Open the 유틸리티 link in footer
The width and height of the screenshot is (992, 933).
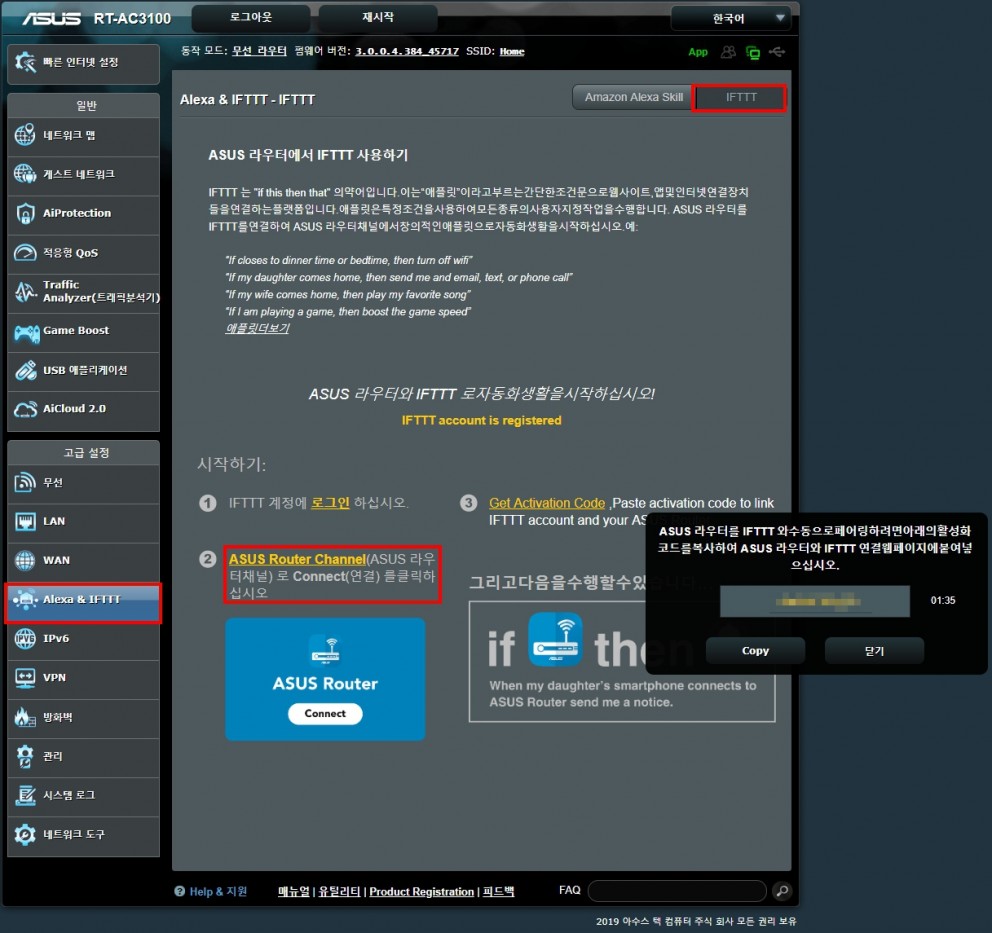tap(339, 891)
